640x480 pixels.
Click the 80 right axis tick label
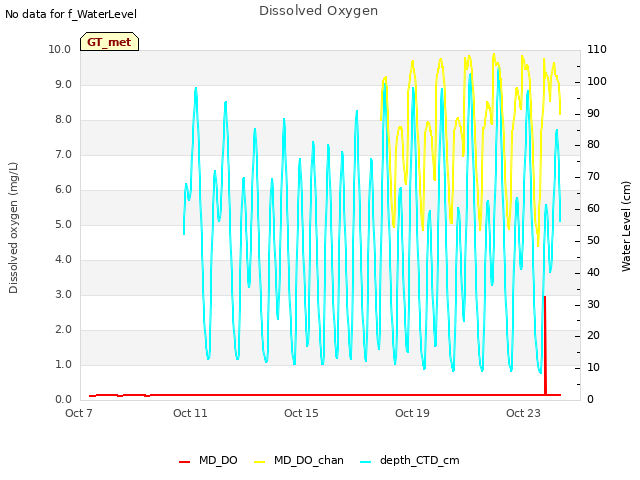tap(593, 144)
